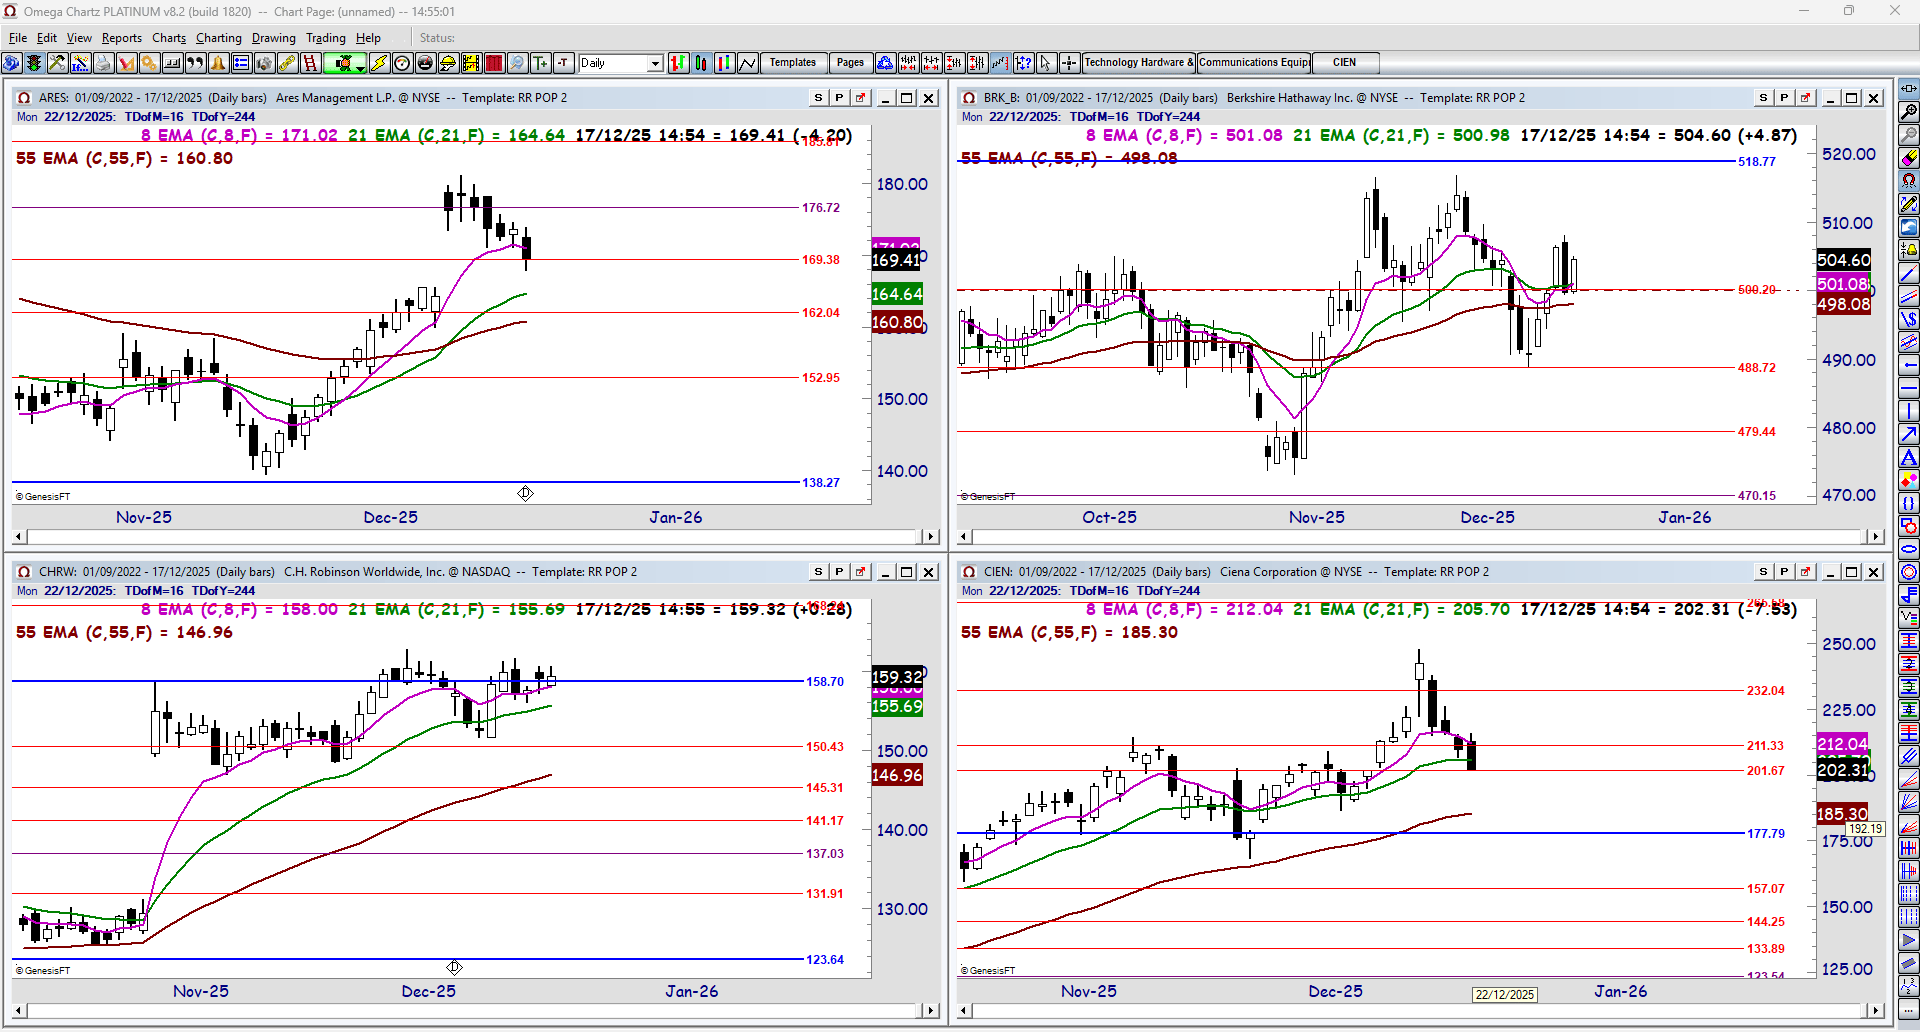
Task: Click the bell alerts icon
Action: [x=218, y=63]
